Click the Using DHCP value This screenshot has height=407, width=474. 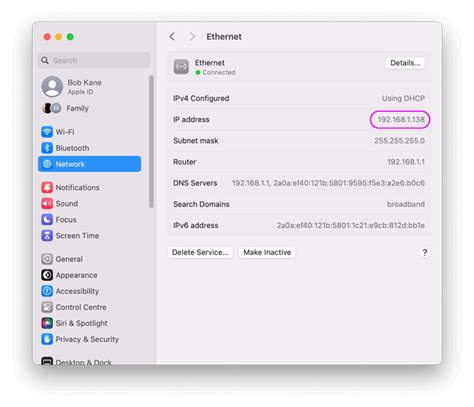point(403,98)
